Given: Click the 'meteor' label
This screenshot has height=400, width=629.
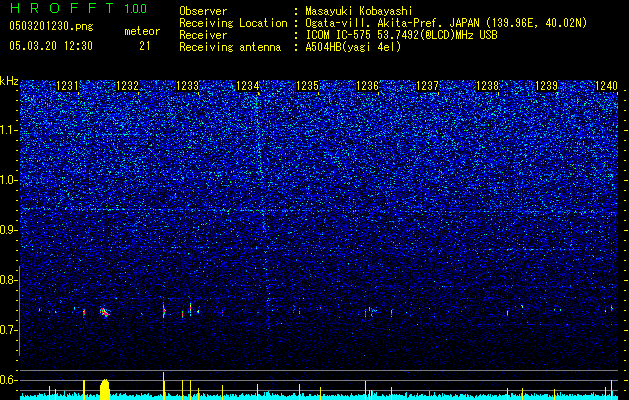Looking at the screenshot, I should click(x=142, y=31).
